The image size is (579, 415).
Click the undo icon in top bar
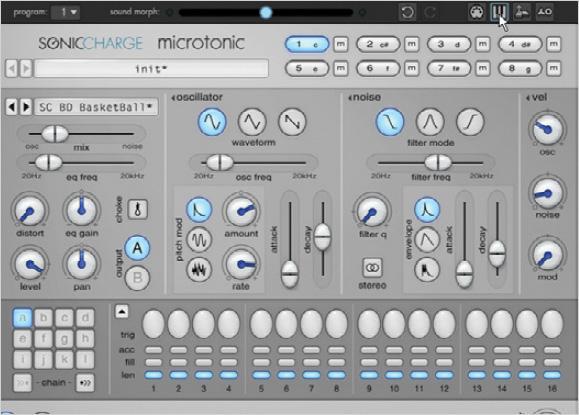[407, 12]
